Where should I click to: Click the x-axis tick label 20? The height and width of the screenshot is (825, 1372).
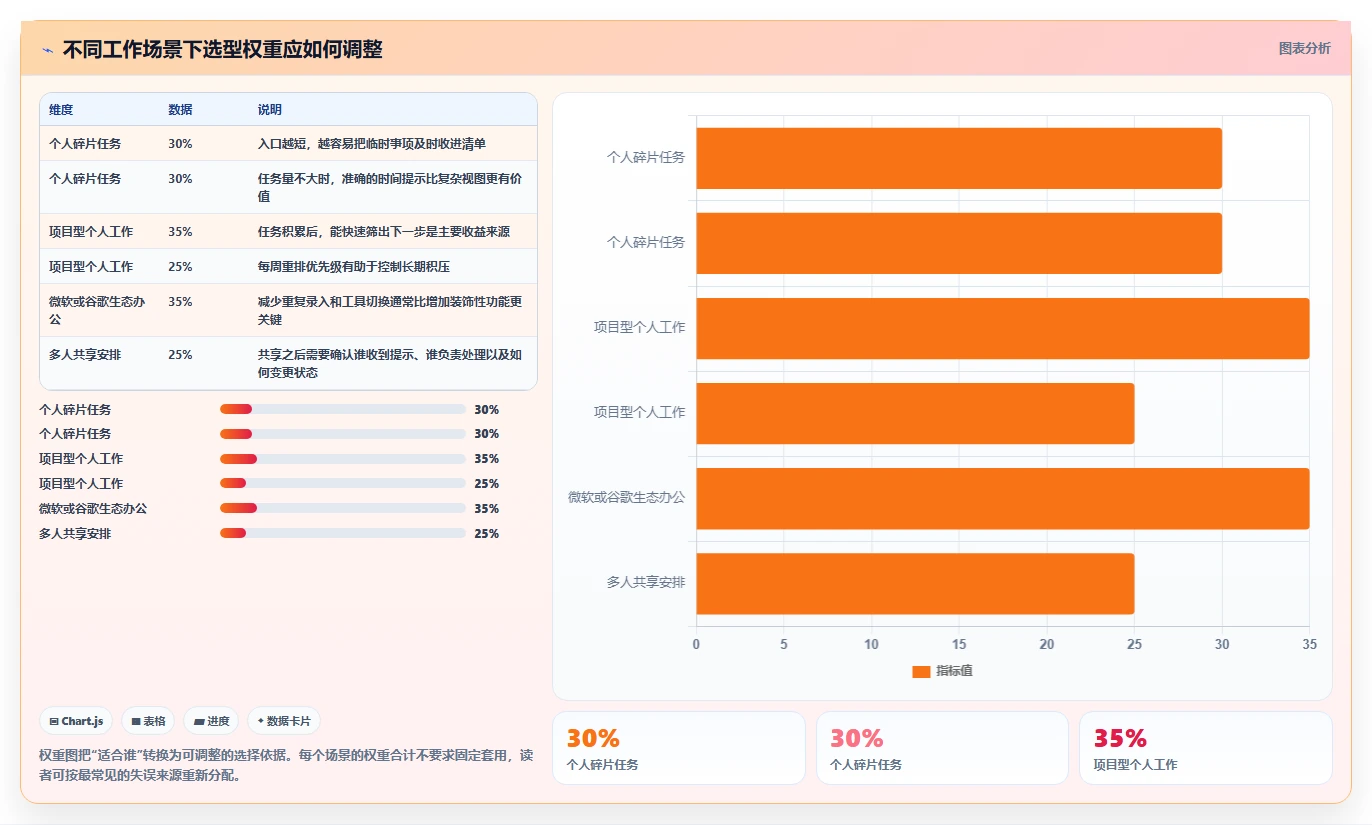(x=1047, y=644)
